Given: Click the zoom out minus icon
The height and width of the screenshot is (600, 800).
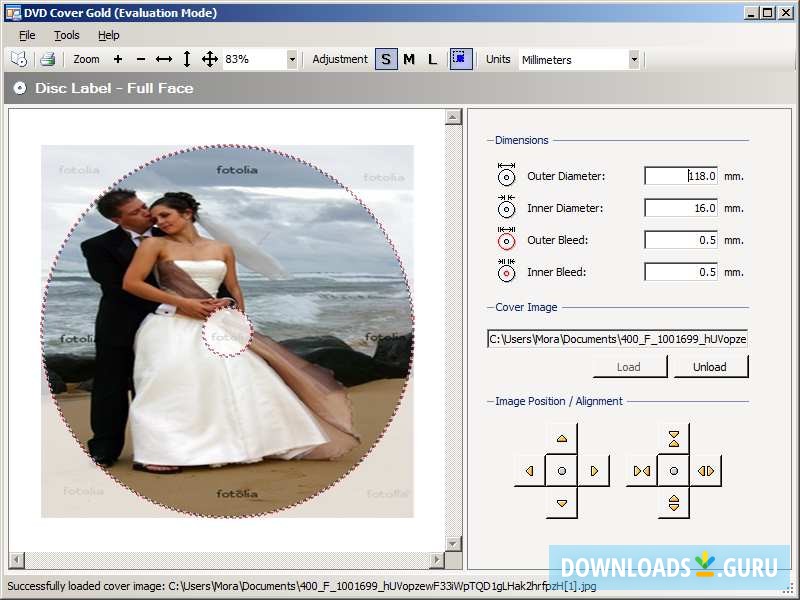Looking at the screenshot, I should point(140,60).
